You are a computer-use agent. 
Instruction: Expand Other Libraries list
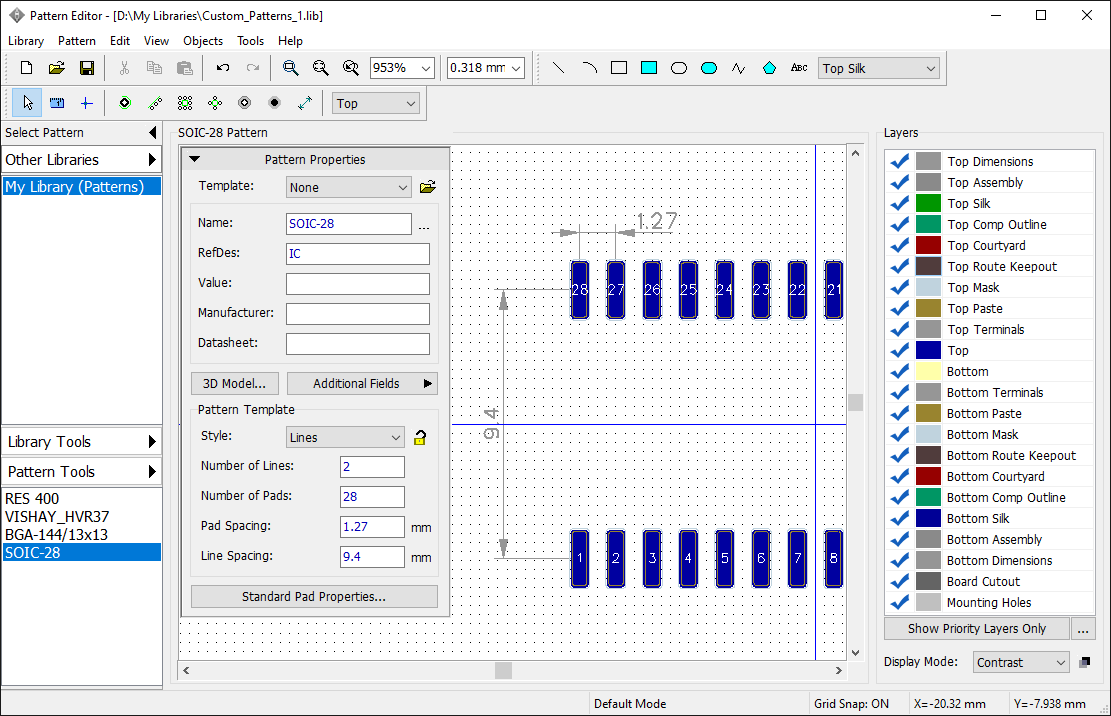(x=81, y=159)
